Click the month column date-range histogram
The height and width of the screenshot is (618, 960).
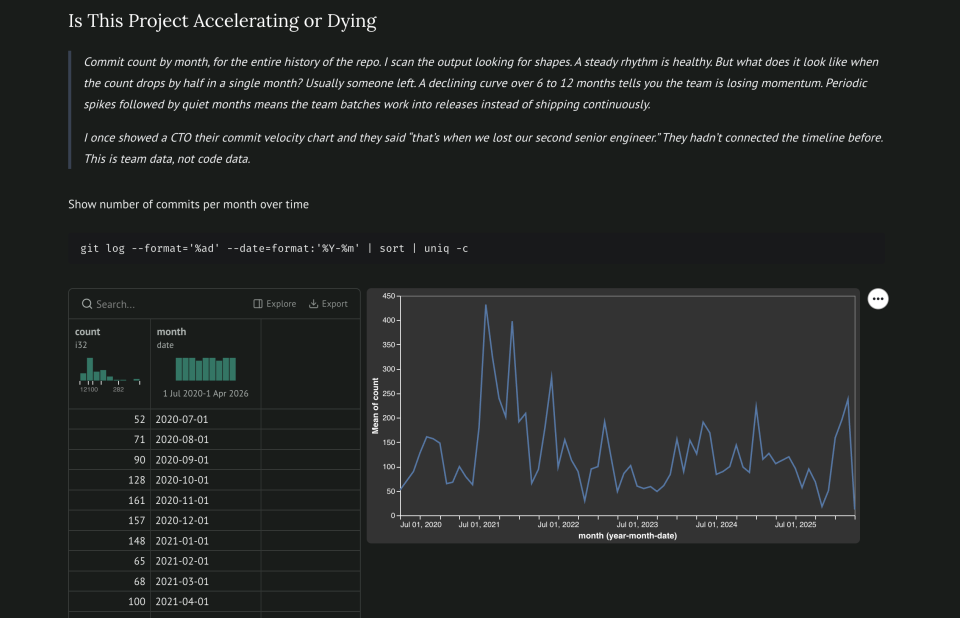pos(206,369)
